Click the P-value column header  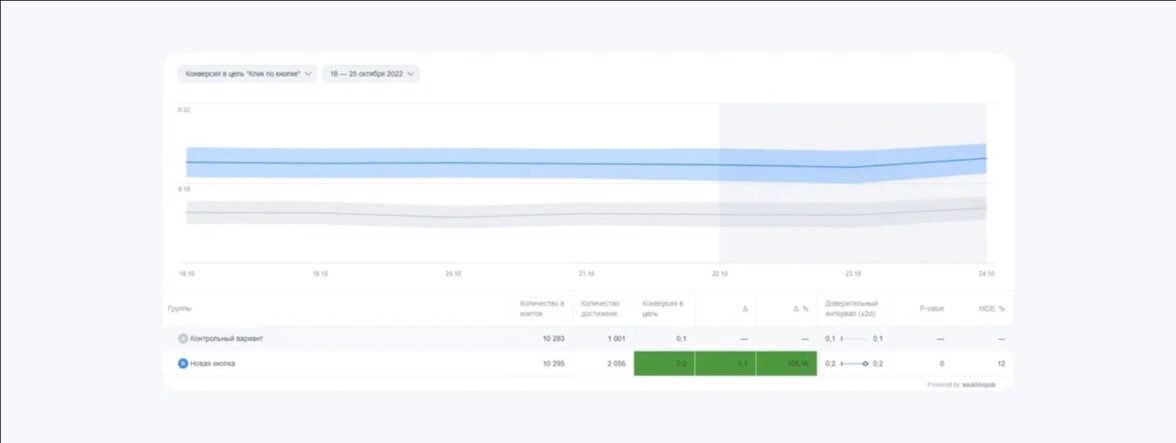click(x=931, y=309)
